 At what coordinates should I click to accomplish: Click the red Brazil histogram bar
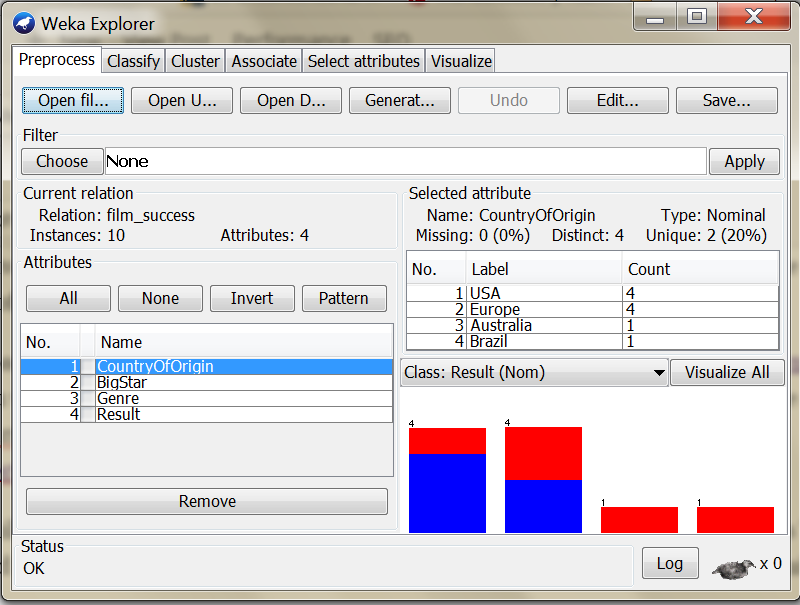click(x=735, y=520)
